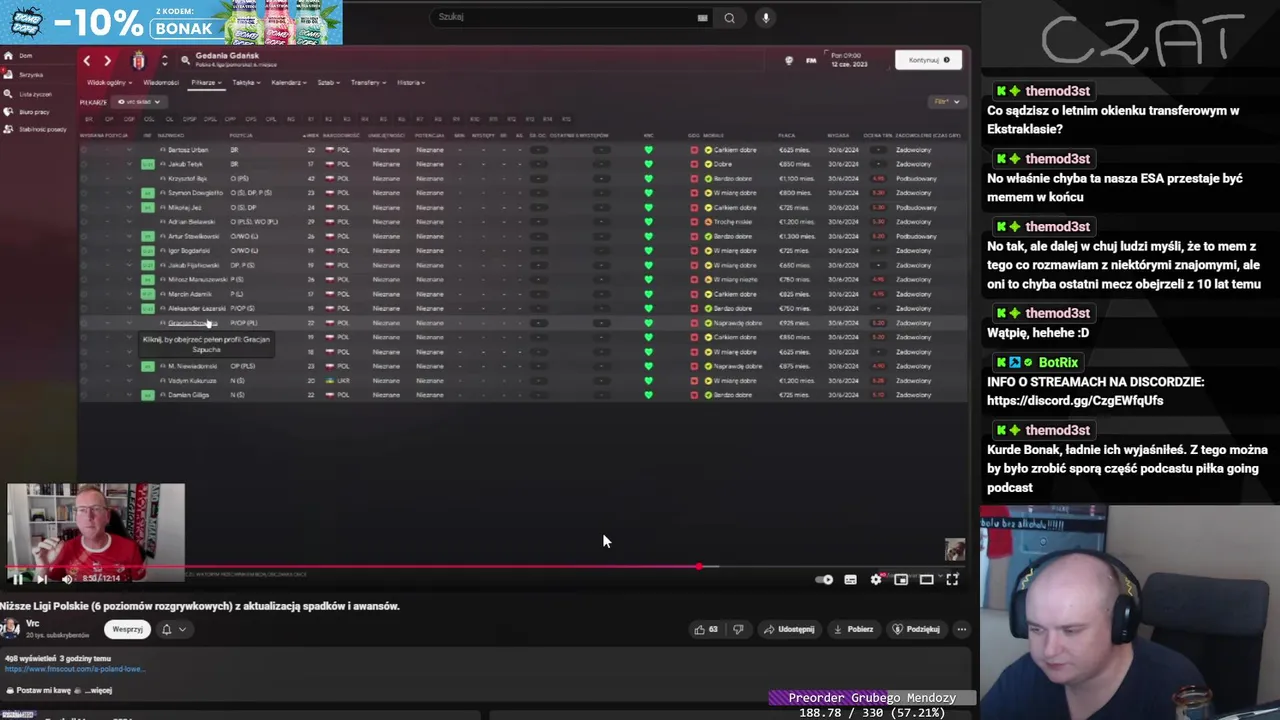Open the Gedania Gdańsk club badge

138,60
